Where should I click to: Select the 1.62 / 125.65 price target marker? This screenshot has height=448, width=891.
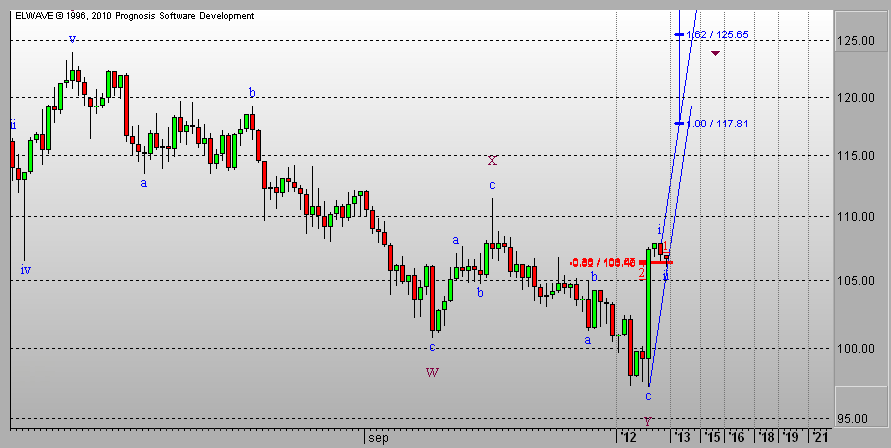(714, 35)
